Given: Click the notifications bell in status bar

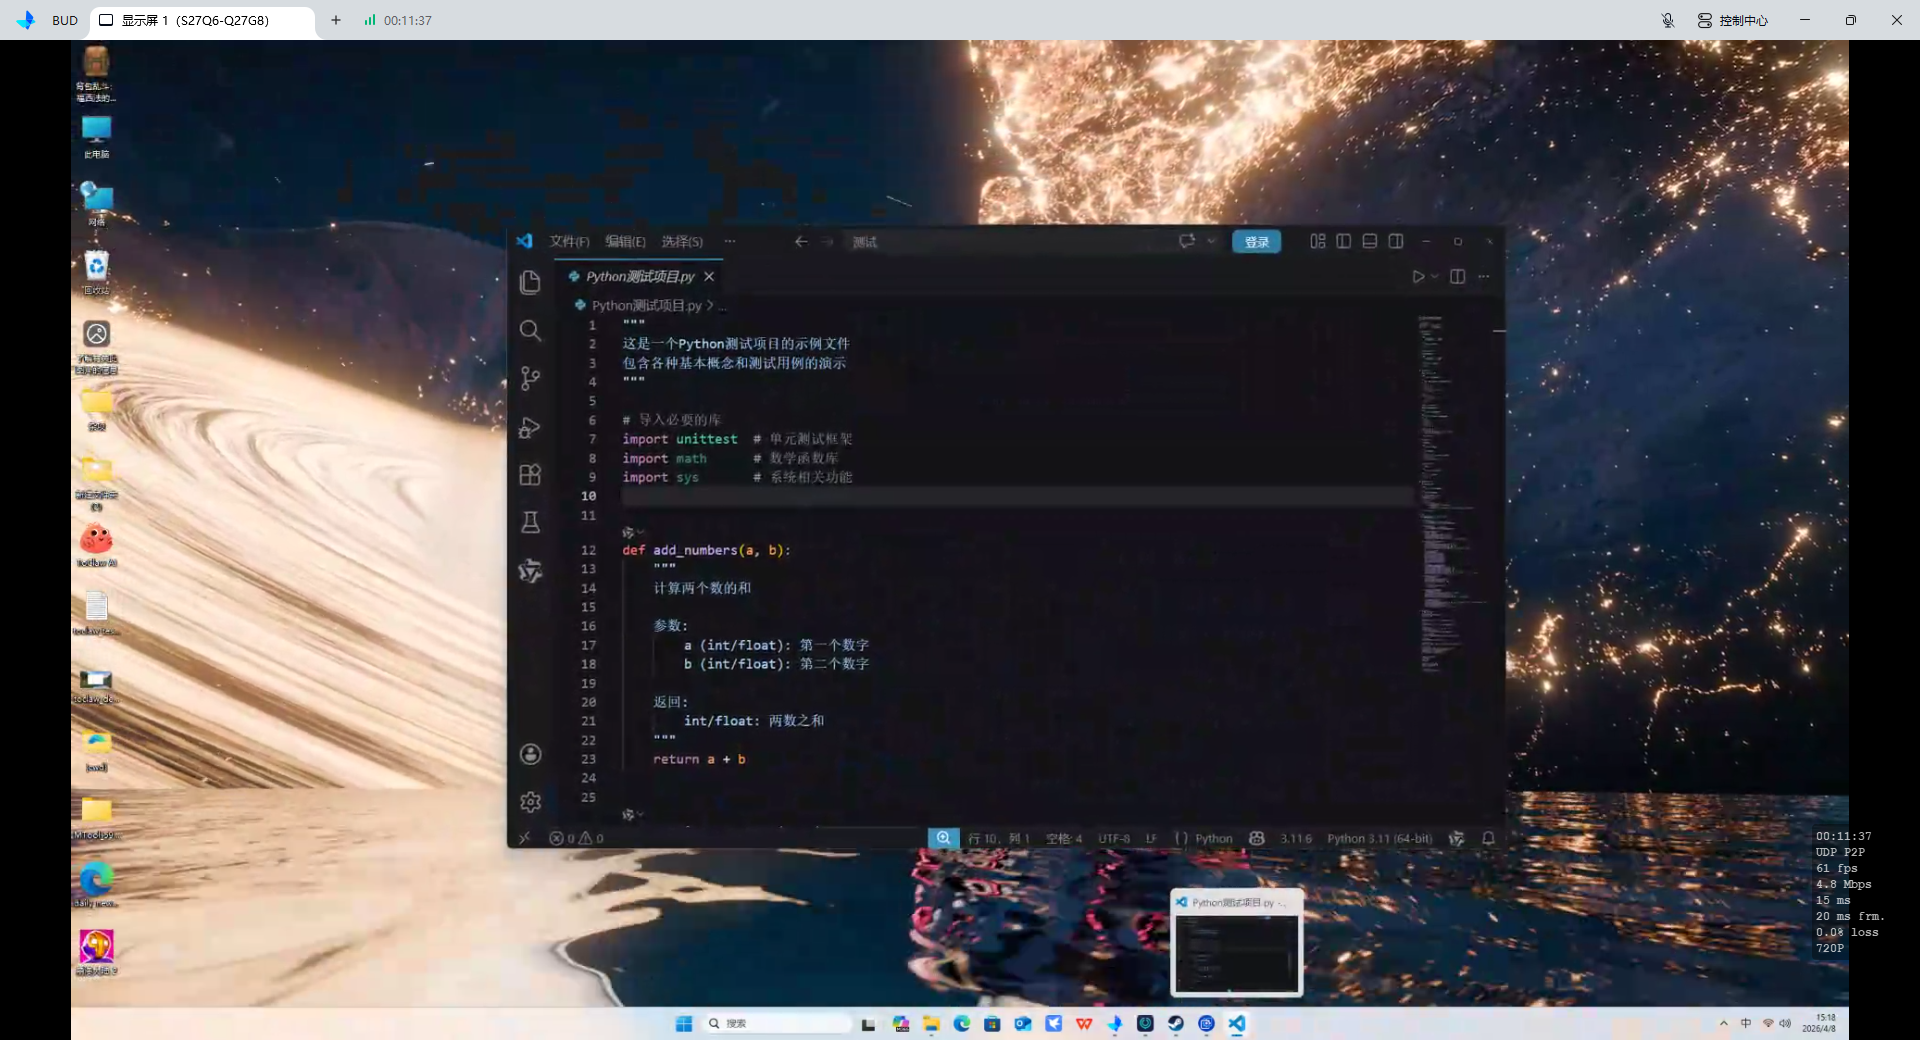Looking at the screenshot, I should click(1488, 838).
